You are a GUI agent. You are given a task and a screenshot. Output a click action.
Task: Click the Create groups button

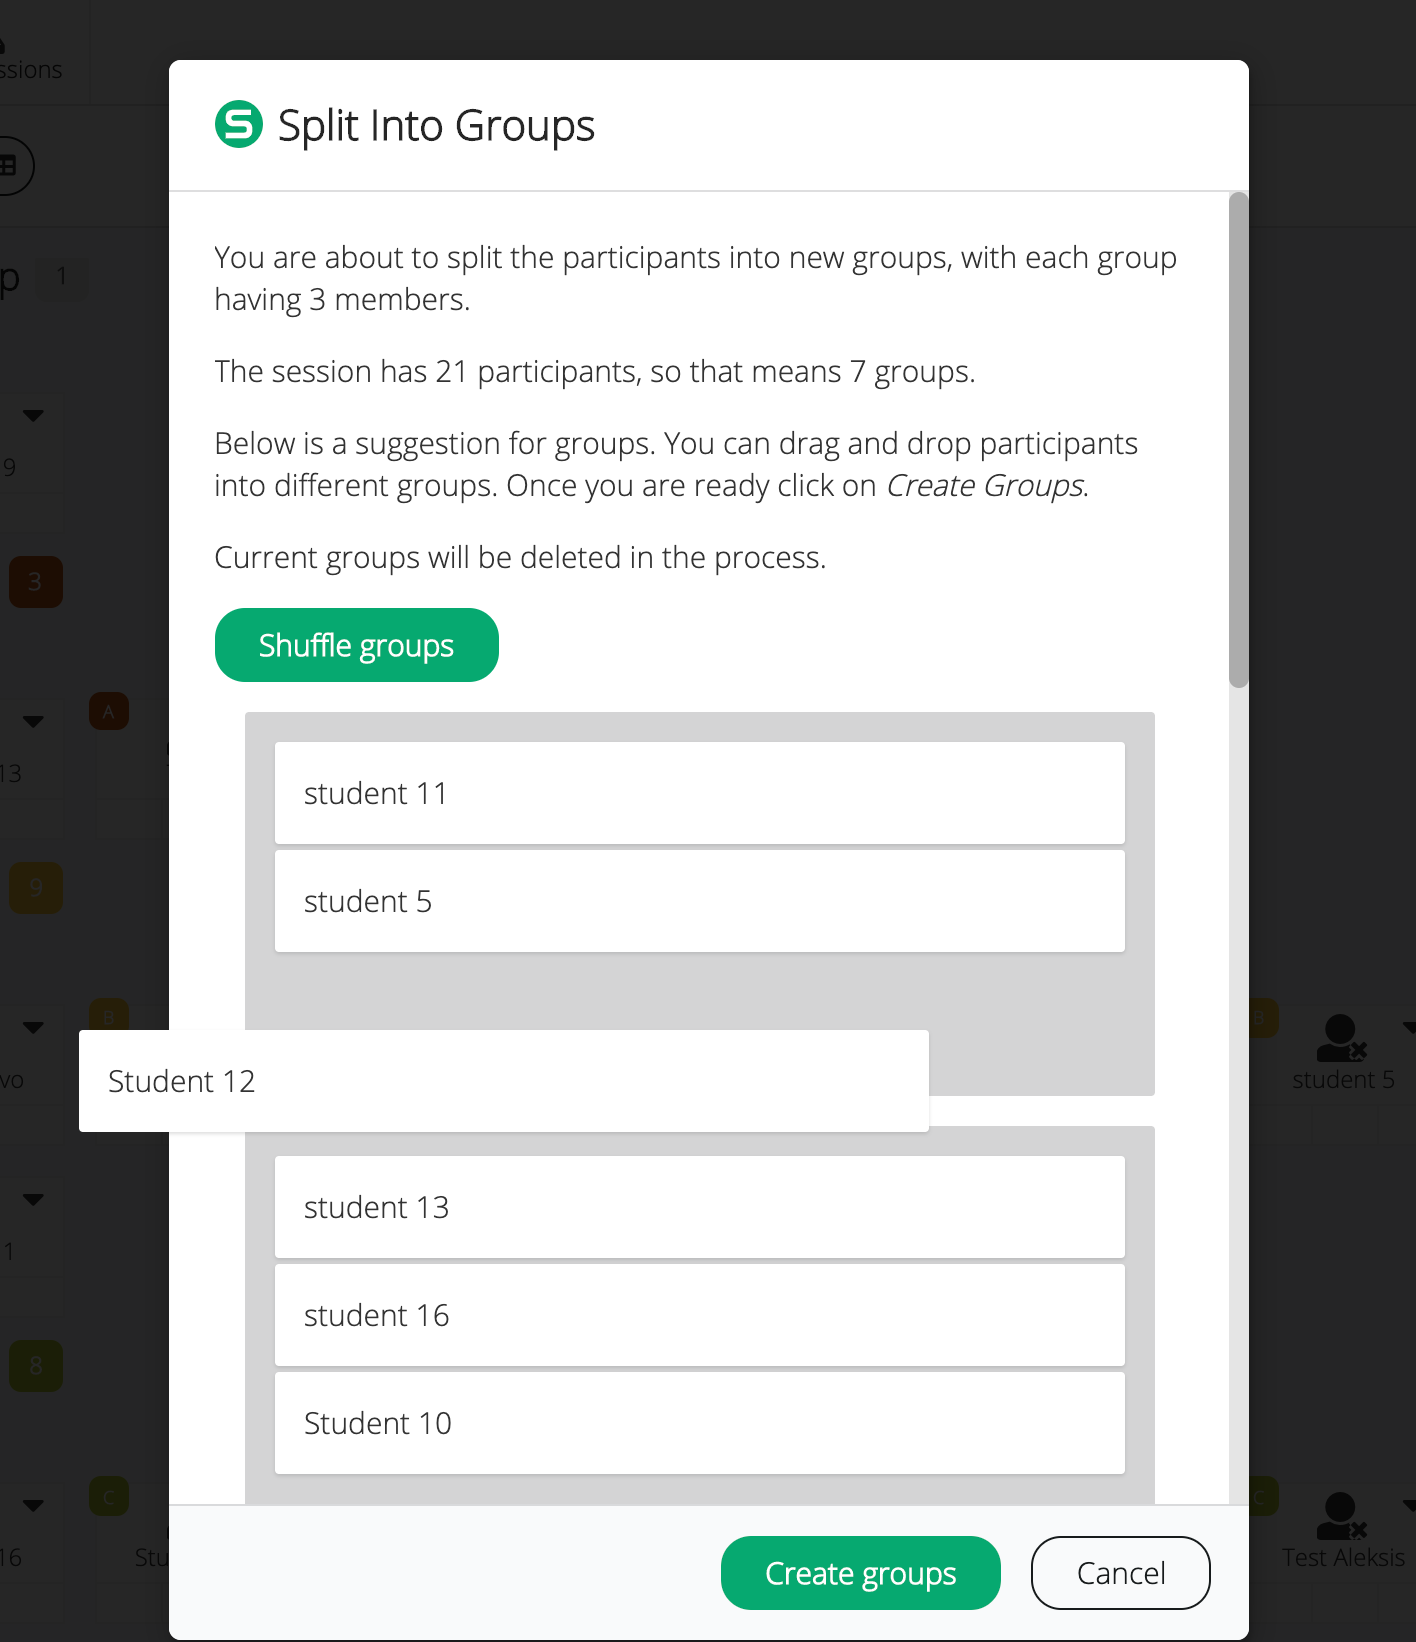pos(861,1573)
